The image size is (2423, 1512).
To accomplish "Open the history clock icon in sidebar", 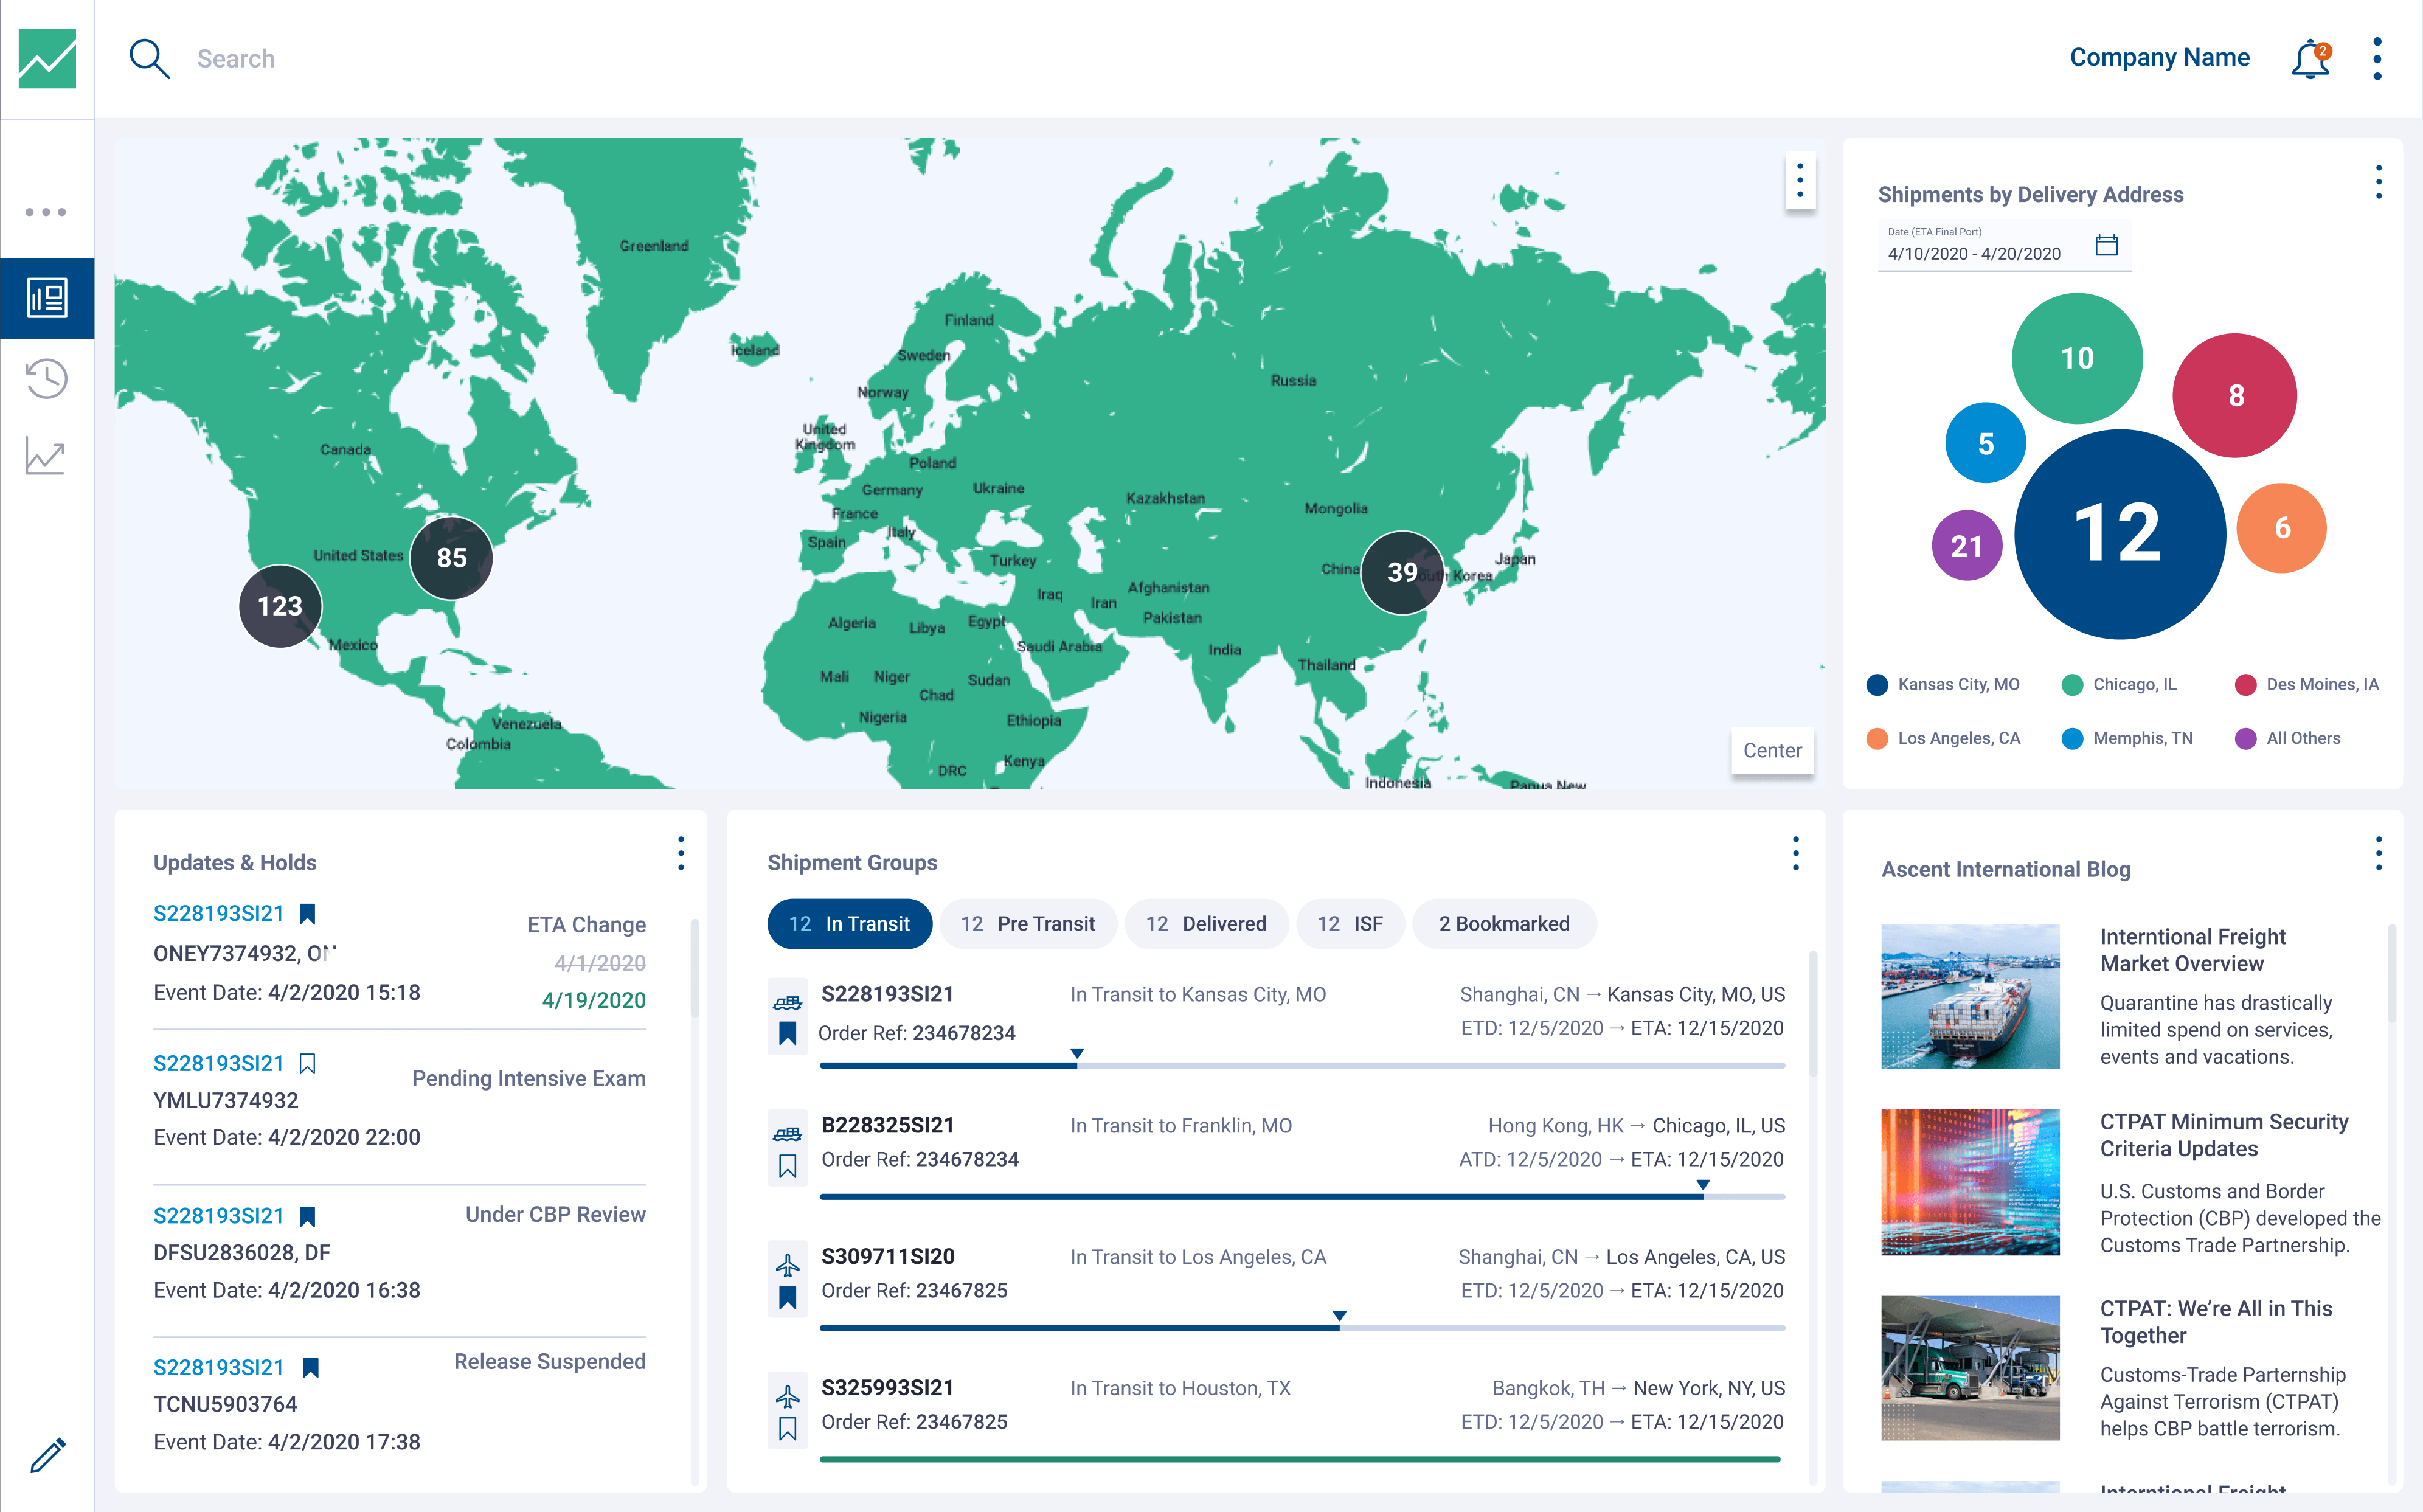I will tap(47, 378).
